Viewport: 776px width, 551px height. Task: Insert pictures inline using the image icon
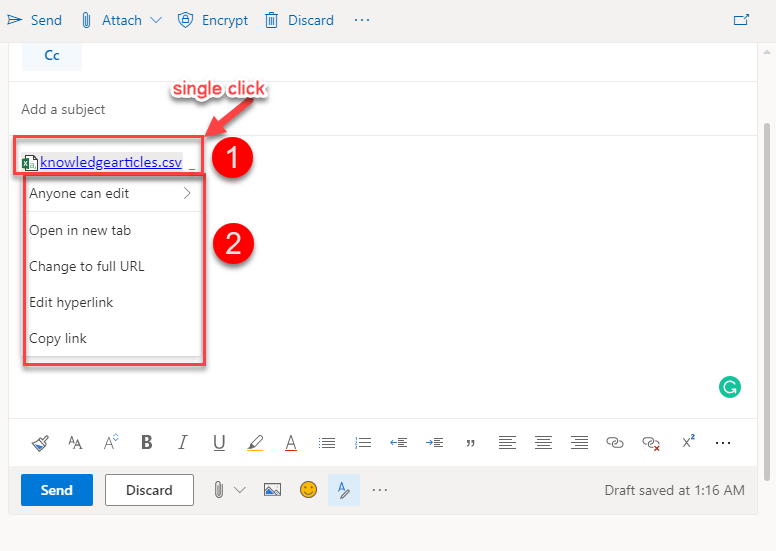point(272,490)
